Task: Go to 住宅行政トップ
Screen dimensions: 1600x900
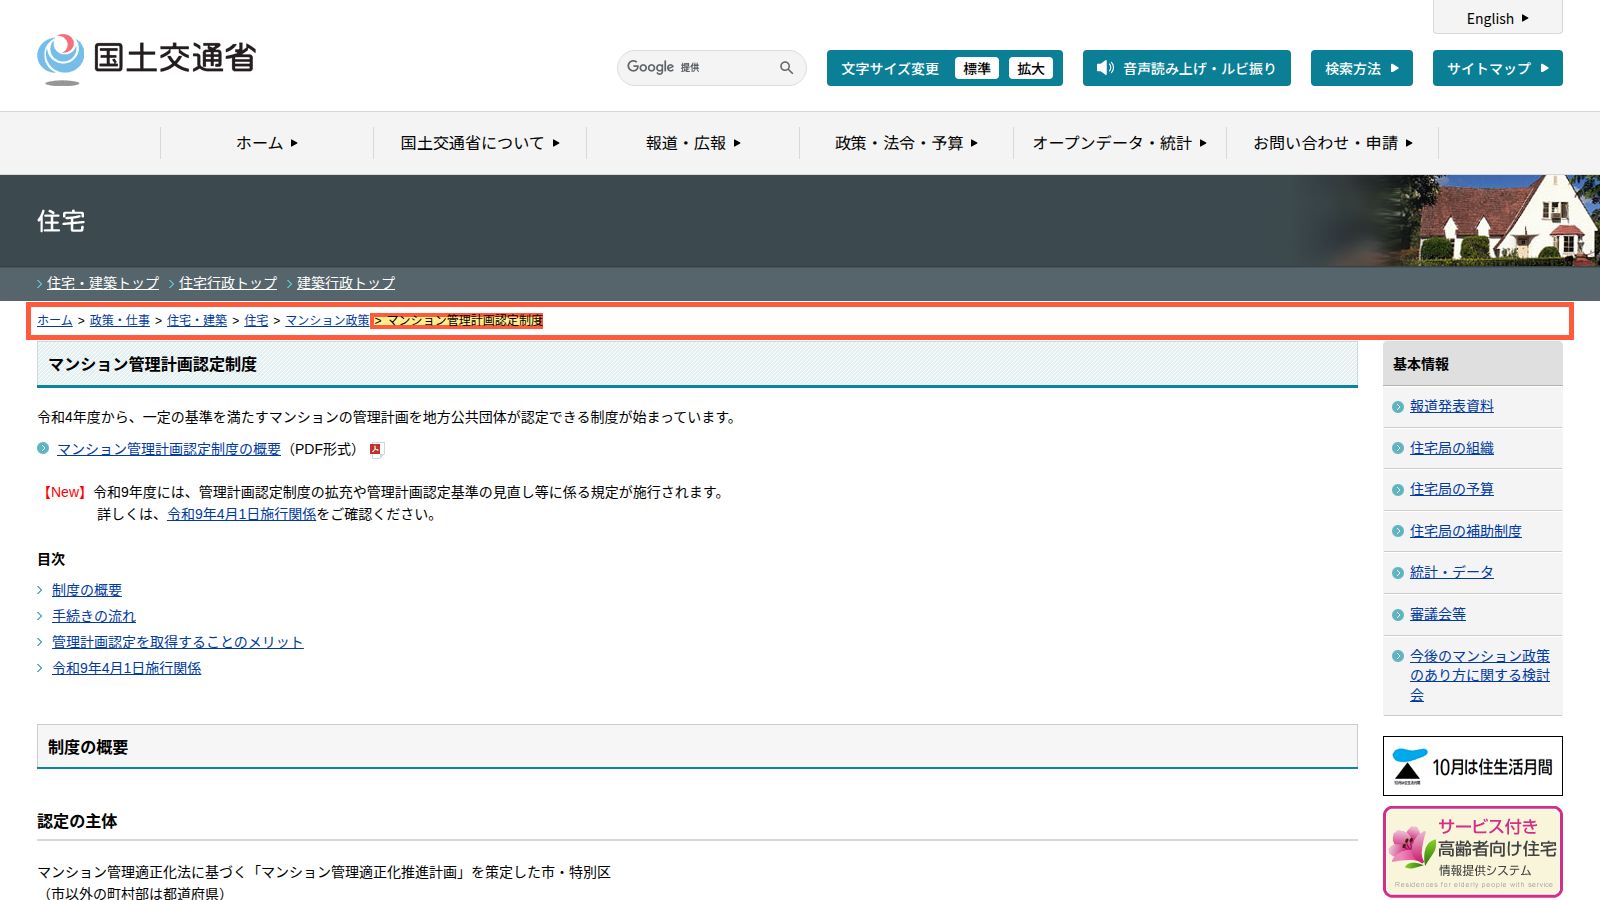Action: (228, 283)
